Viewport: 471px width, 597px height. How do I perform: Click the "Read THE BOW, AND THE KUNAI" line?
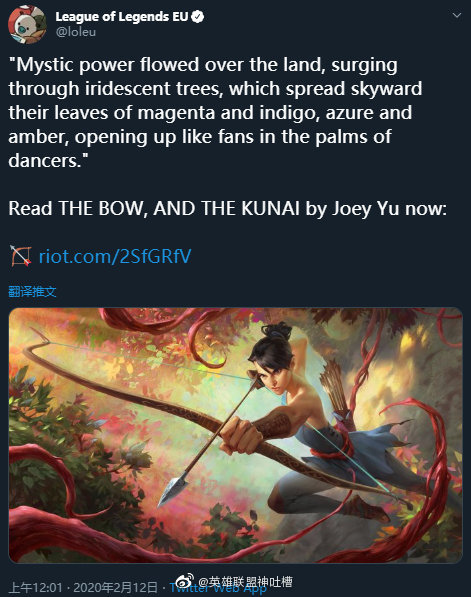(227, 209)
